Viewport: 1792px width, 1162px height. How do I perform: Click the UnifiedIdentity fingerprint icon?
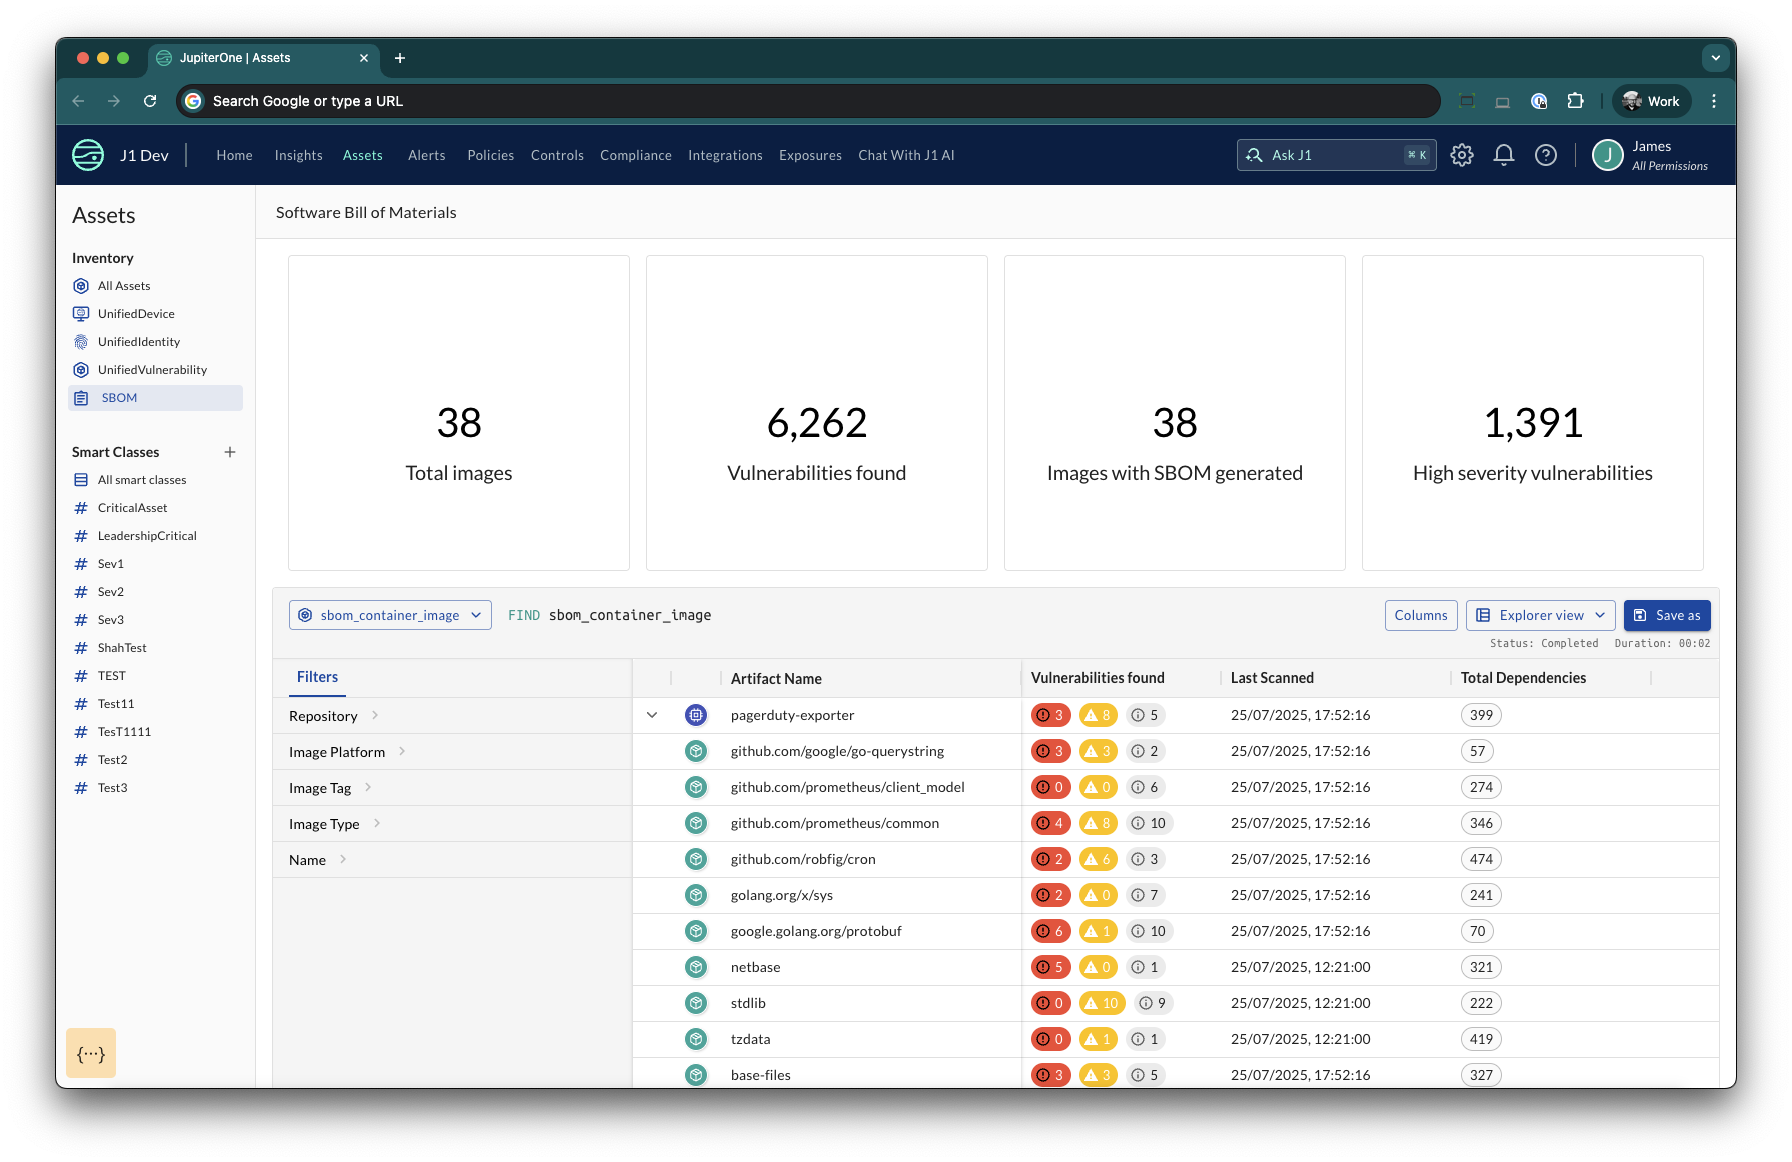[x=81, y=342]
